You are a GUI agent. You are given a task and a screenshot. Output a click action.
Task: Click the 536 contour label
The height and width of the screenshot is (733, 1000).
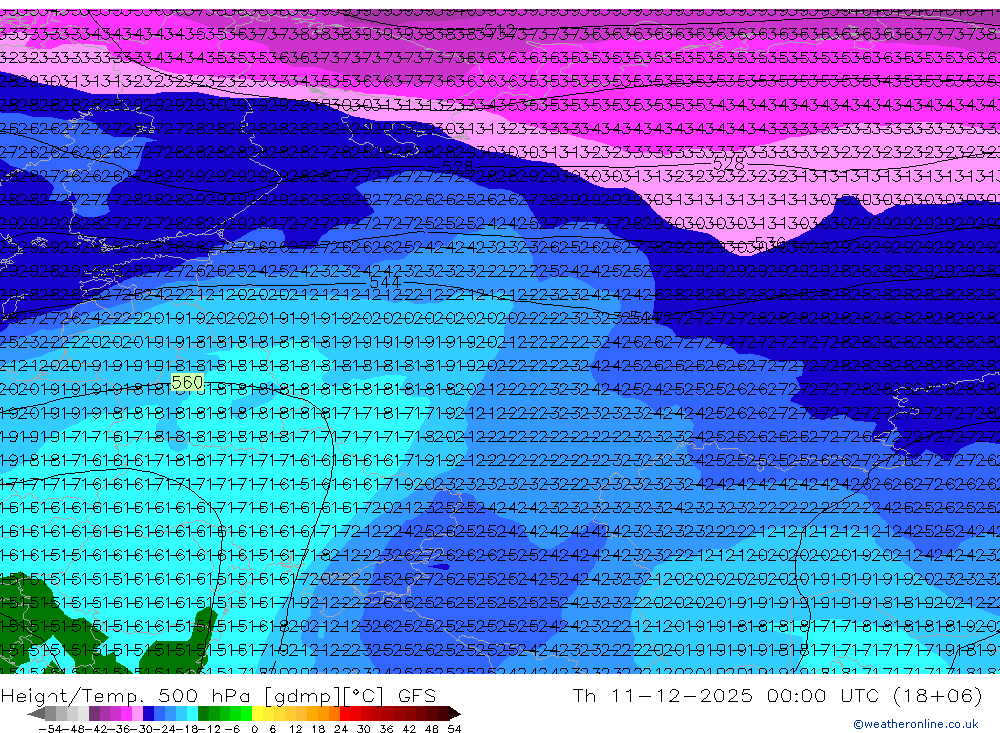tap(770, 242)
